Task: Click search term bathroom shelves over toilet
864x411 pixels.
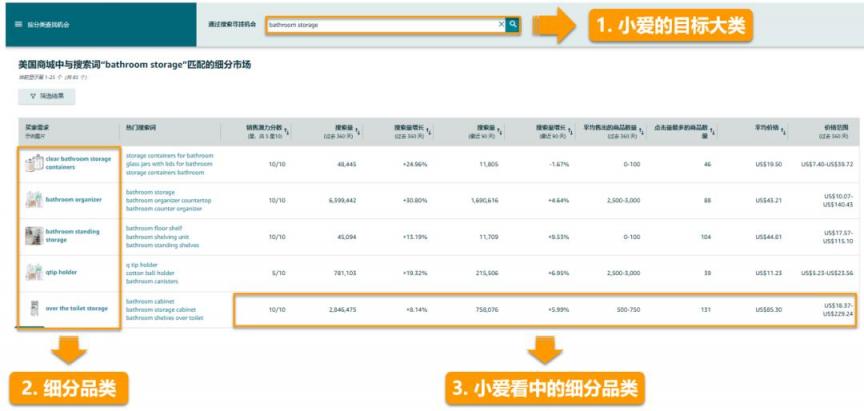Action: coord(165,318)
